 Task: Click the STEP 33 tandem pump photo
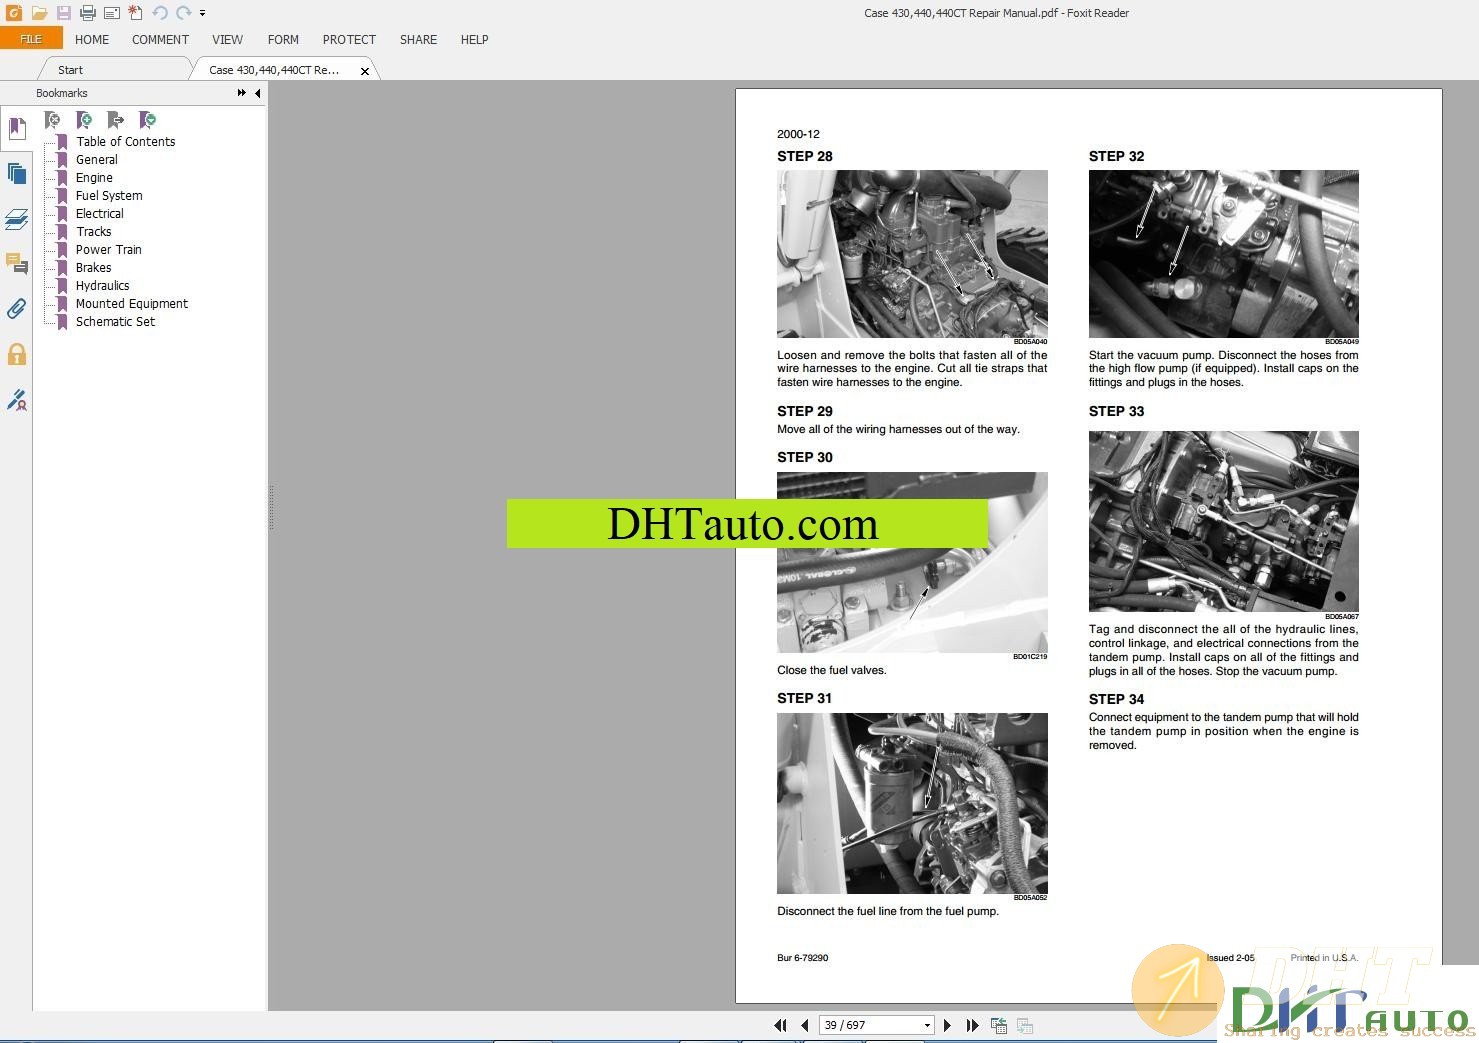tap(1223, 521)
